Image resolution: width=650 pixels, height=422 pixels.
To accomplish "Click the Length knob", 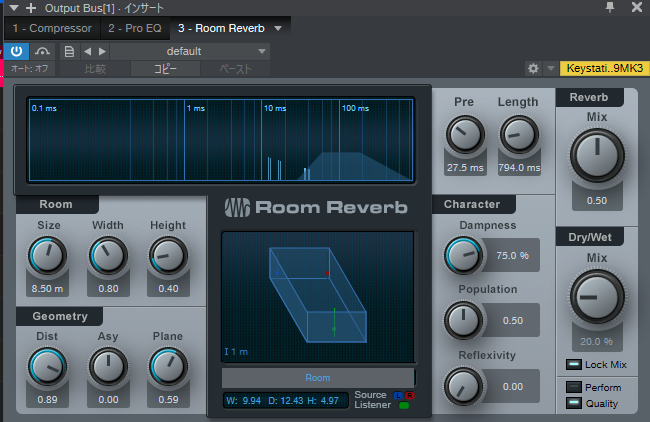I will coord(519,135).
